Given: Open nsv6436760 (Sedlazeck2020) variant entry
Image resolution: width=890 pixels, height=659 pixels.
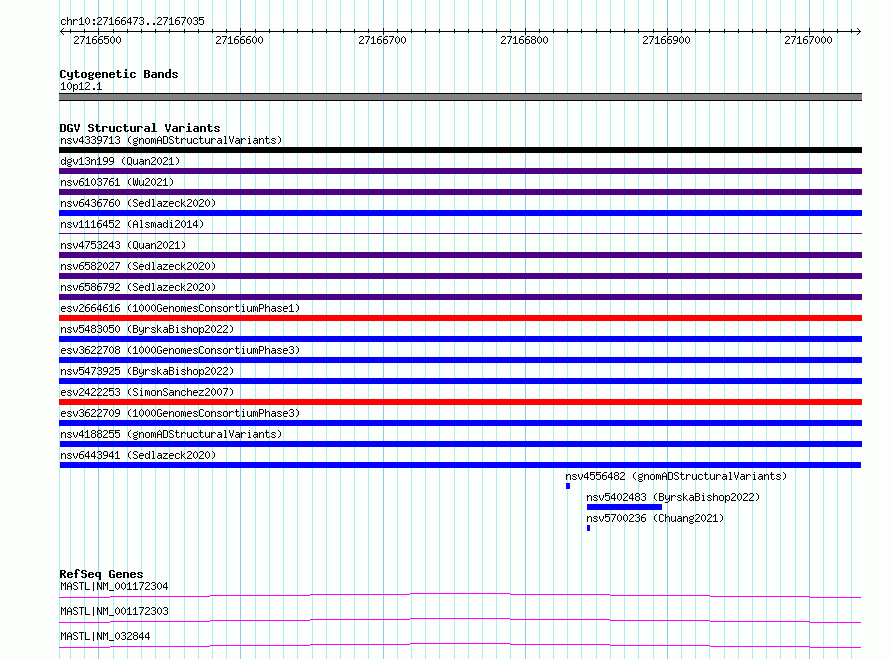Looking at the screenshot, I should 138,203.
